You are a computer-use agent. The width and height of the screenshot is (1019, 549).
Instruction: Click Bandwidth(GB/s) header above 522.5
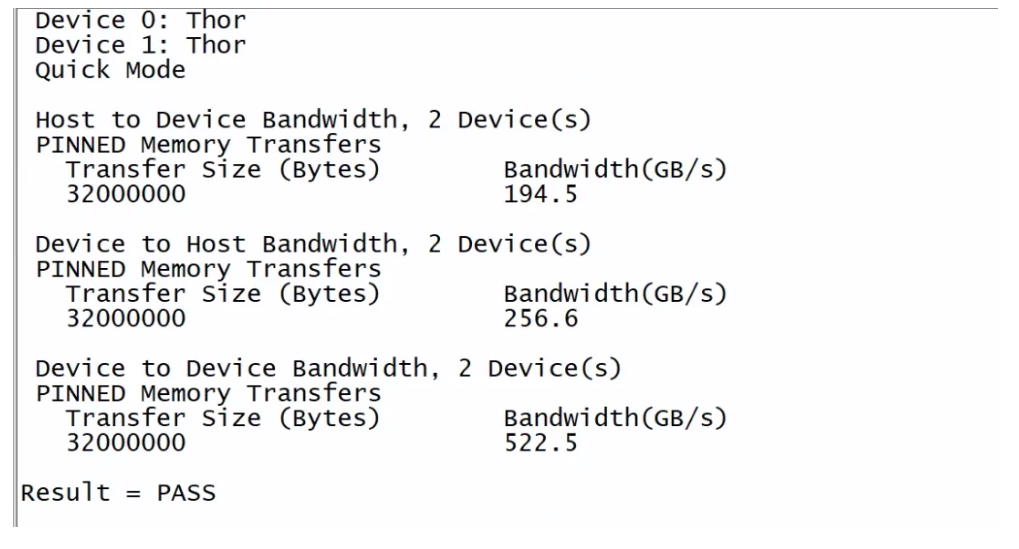pyautogui.click(x=614, y=418)
